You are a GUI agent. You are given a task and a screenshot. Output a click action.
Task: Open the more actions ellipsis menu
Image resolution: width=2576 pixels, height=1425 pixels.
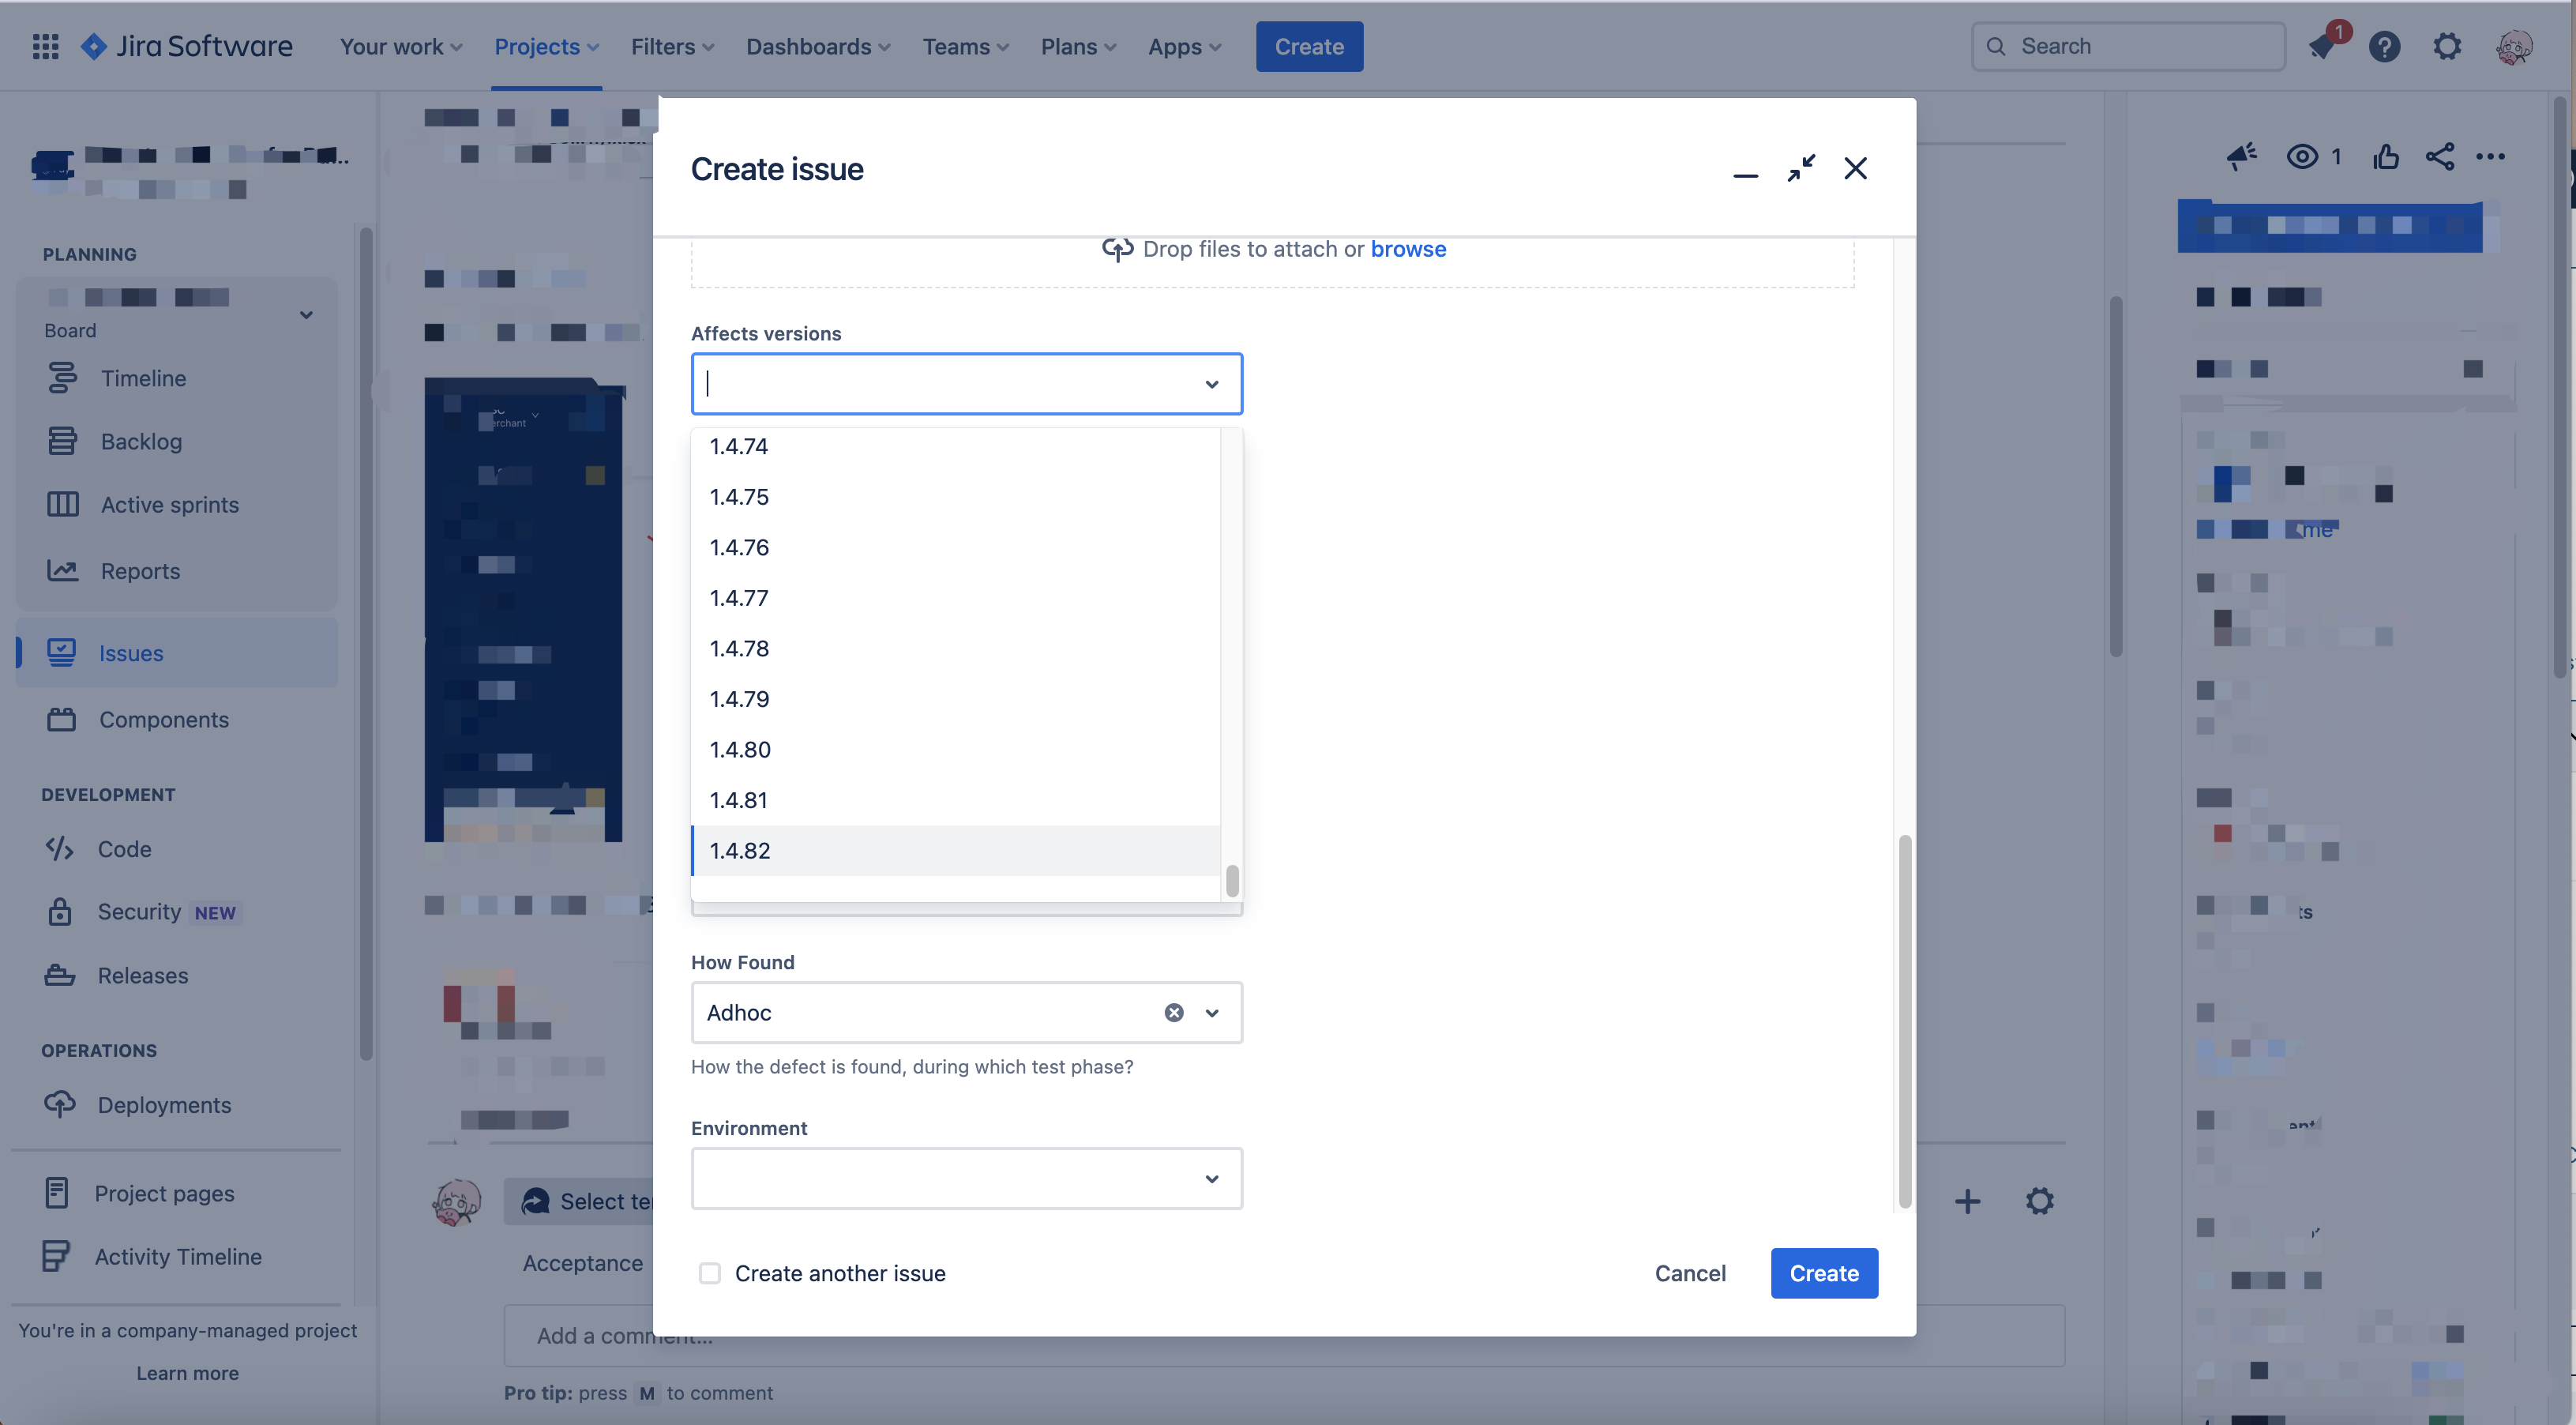pos(2490,156)
